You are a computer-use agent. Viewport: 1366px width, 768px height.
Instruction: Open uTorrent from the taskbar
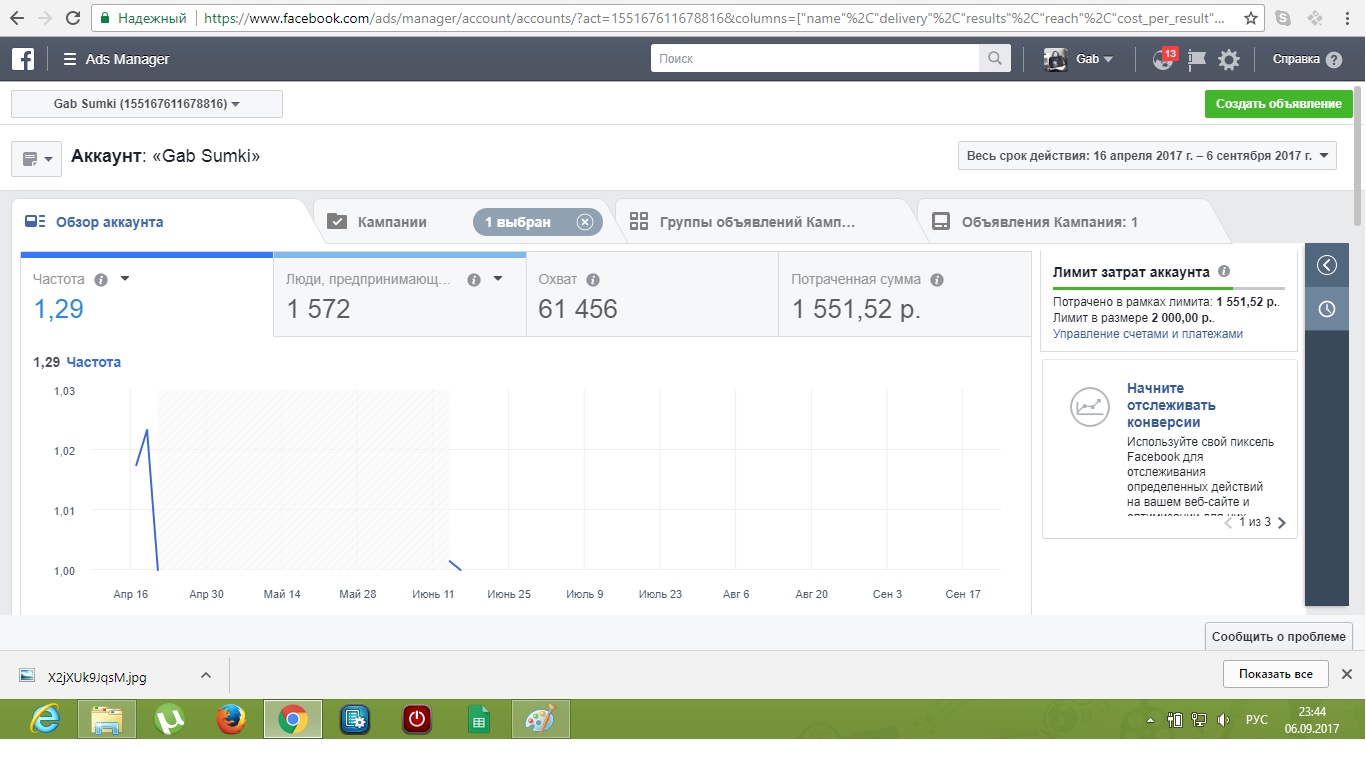point(170,719)
